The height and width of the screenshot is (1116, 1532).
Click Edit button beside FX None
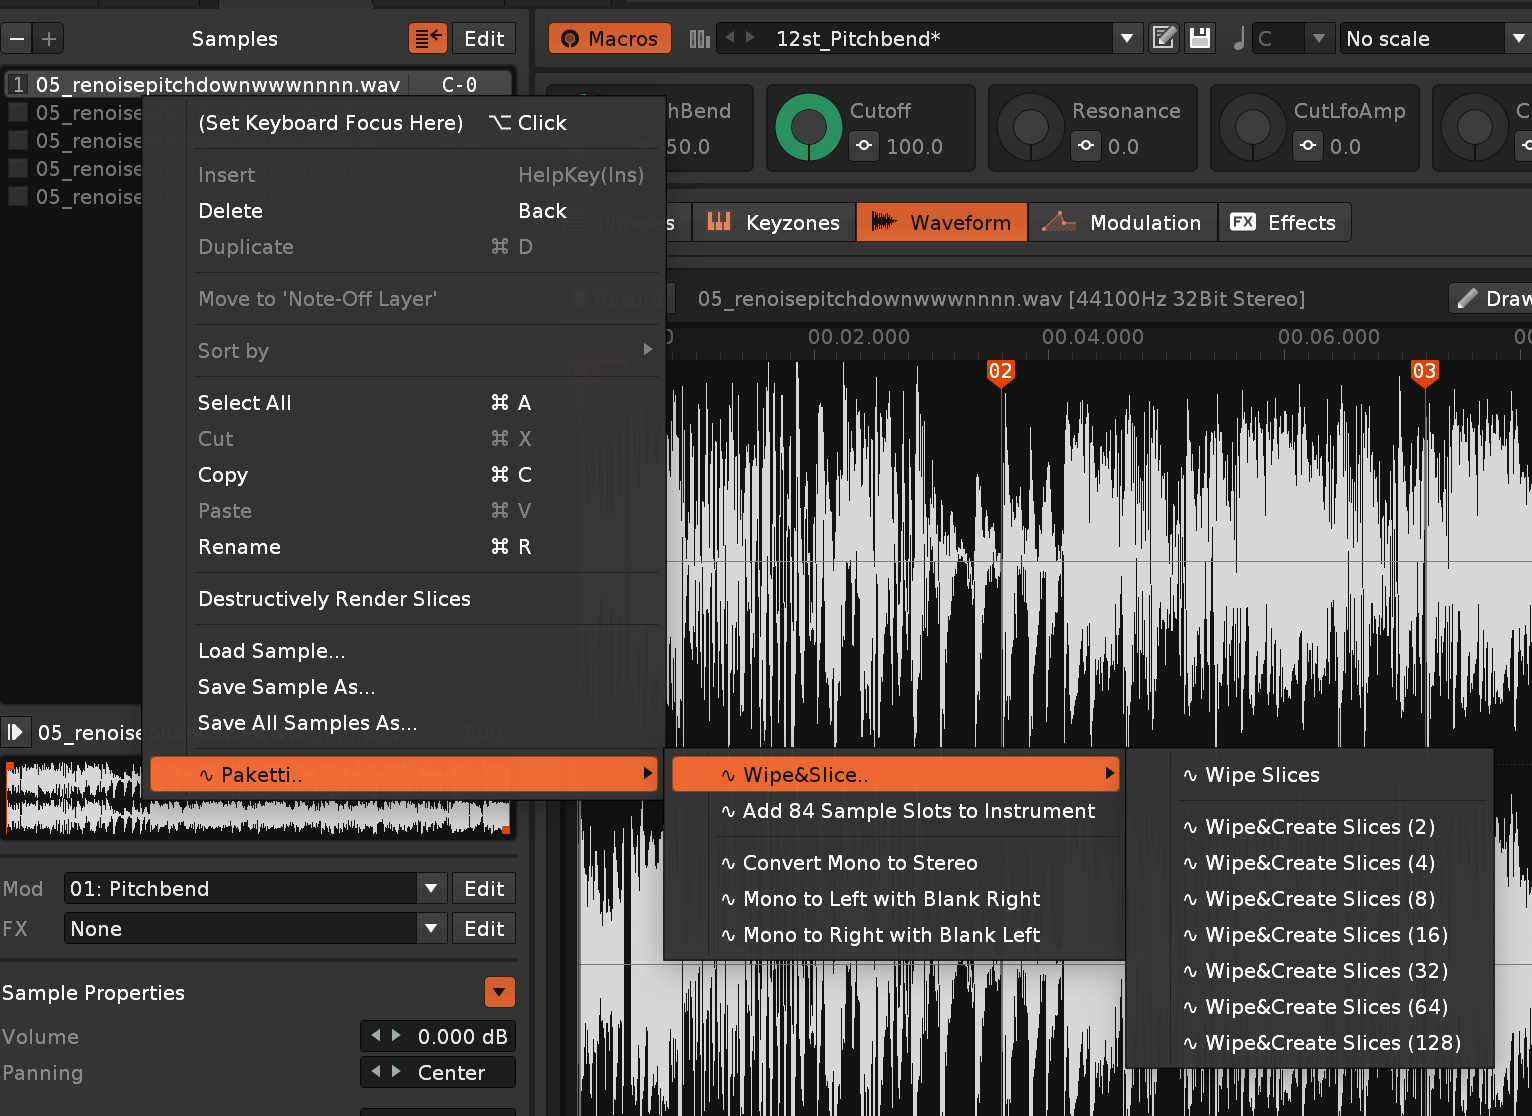(x=484, y=928)
